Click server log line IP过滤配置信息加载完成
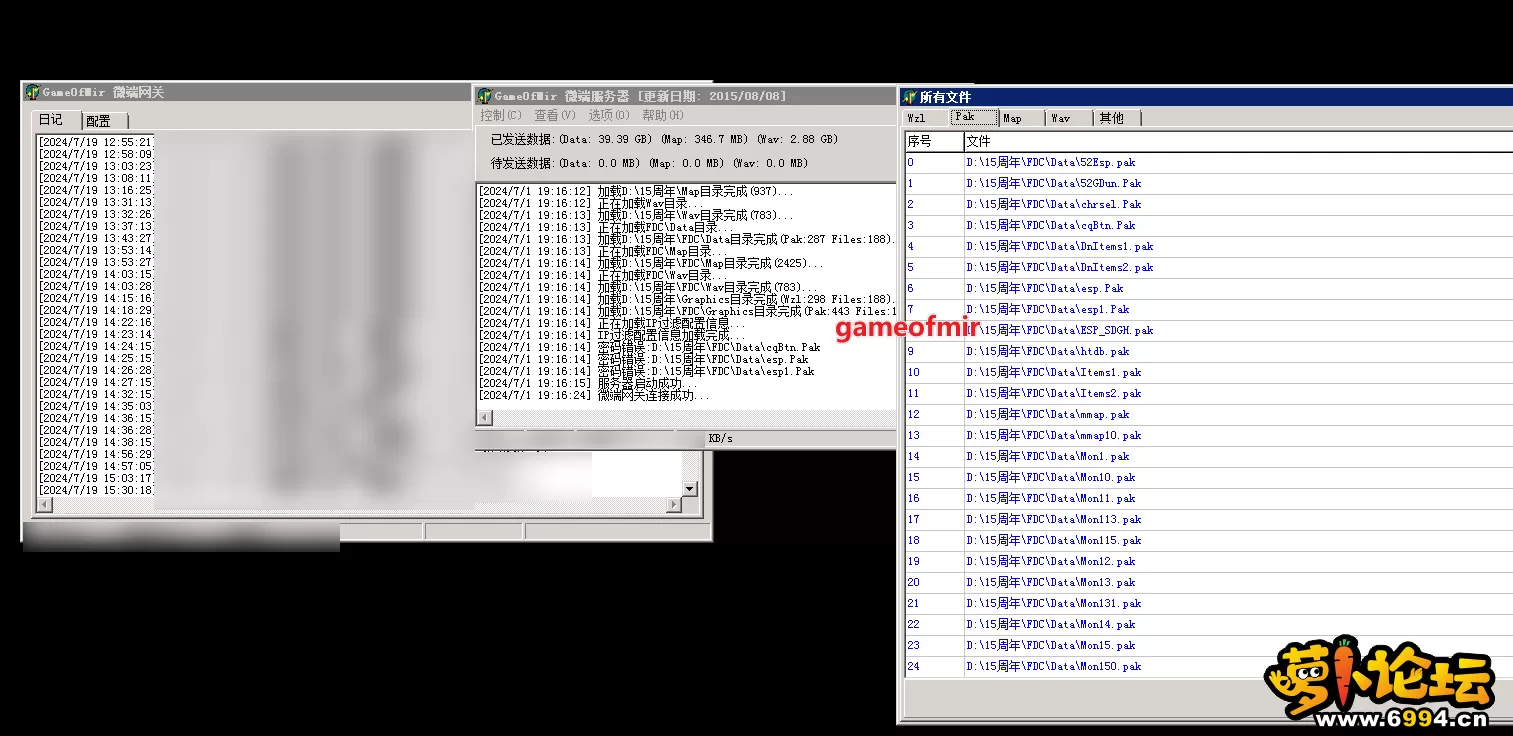1513x736 pixels. click(612, 335)
